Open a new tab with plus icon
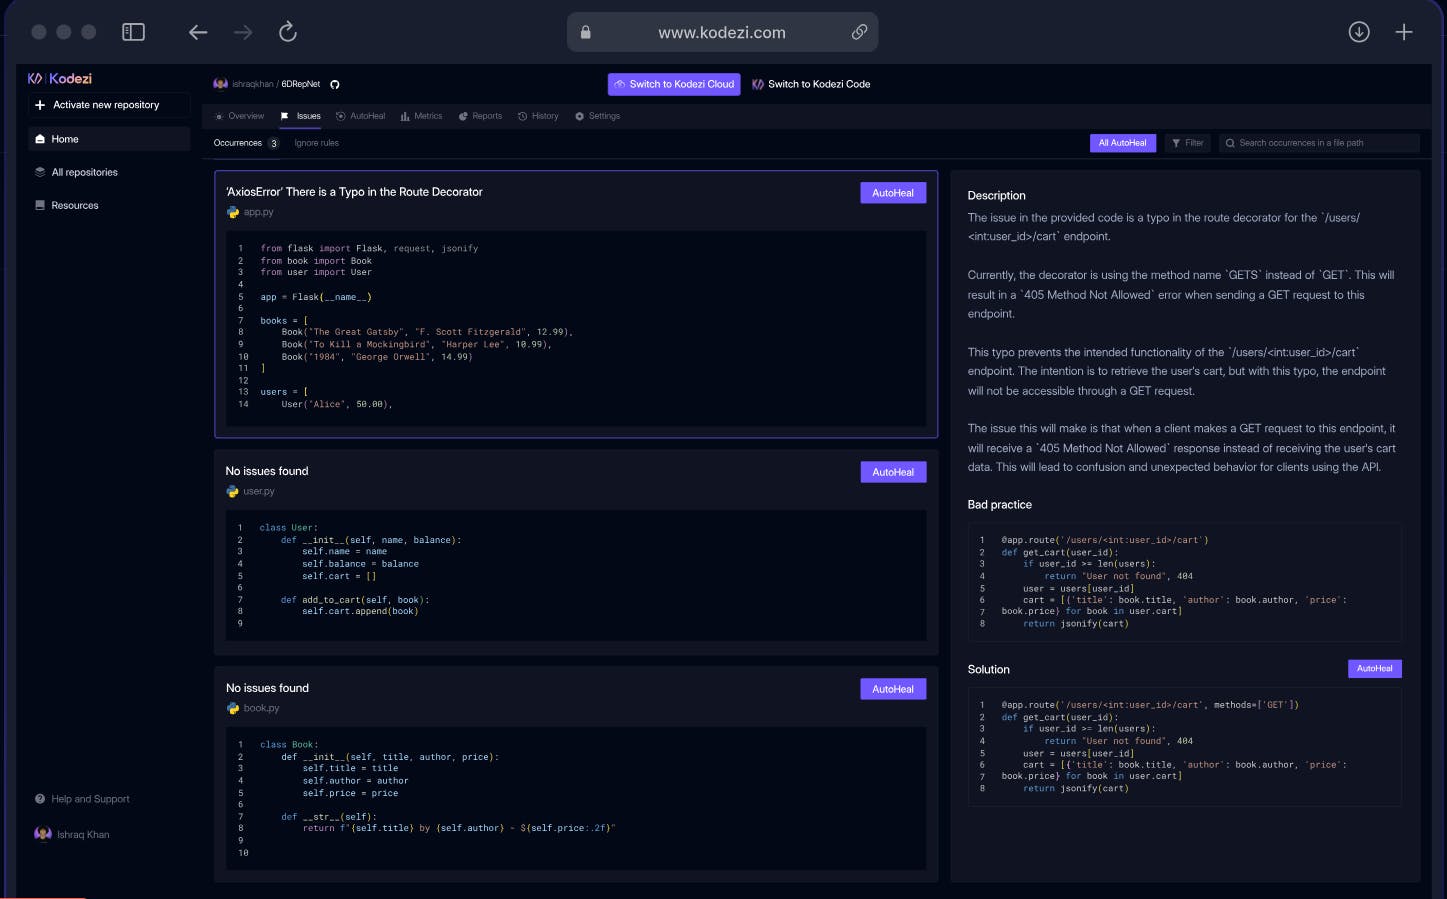Viewport: 1447px width, 899px height. 1404,32
